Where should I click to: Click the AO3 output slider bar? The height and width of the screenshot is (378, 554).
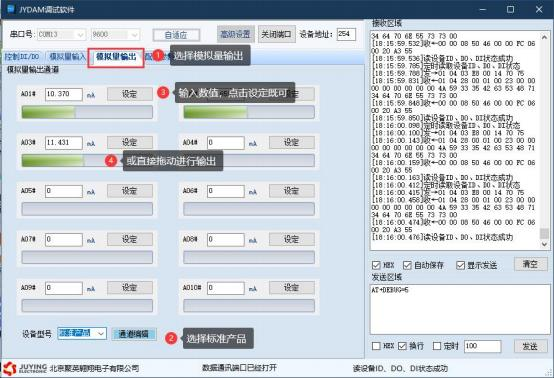pos(87,160)
